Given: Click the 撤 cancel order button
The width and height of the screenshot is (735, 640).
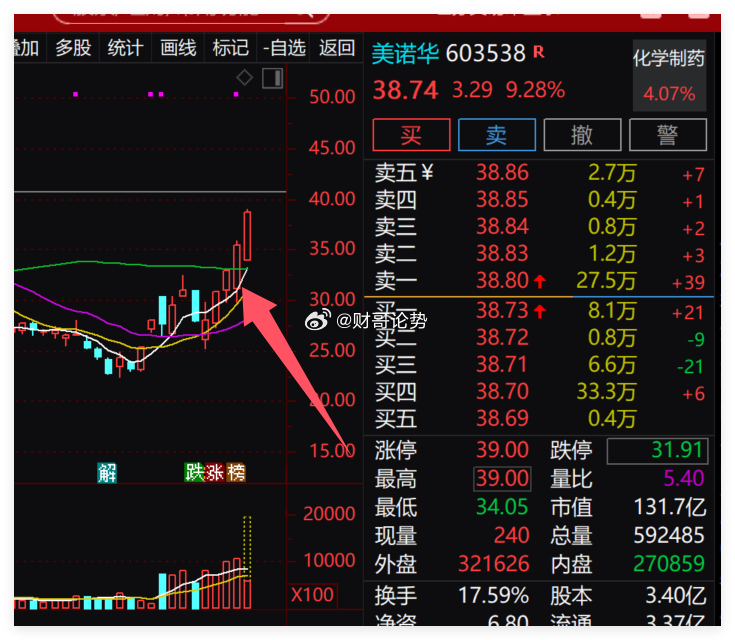Looking at the screenshot, I should click(582, 135).
